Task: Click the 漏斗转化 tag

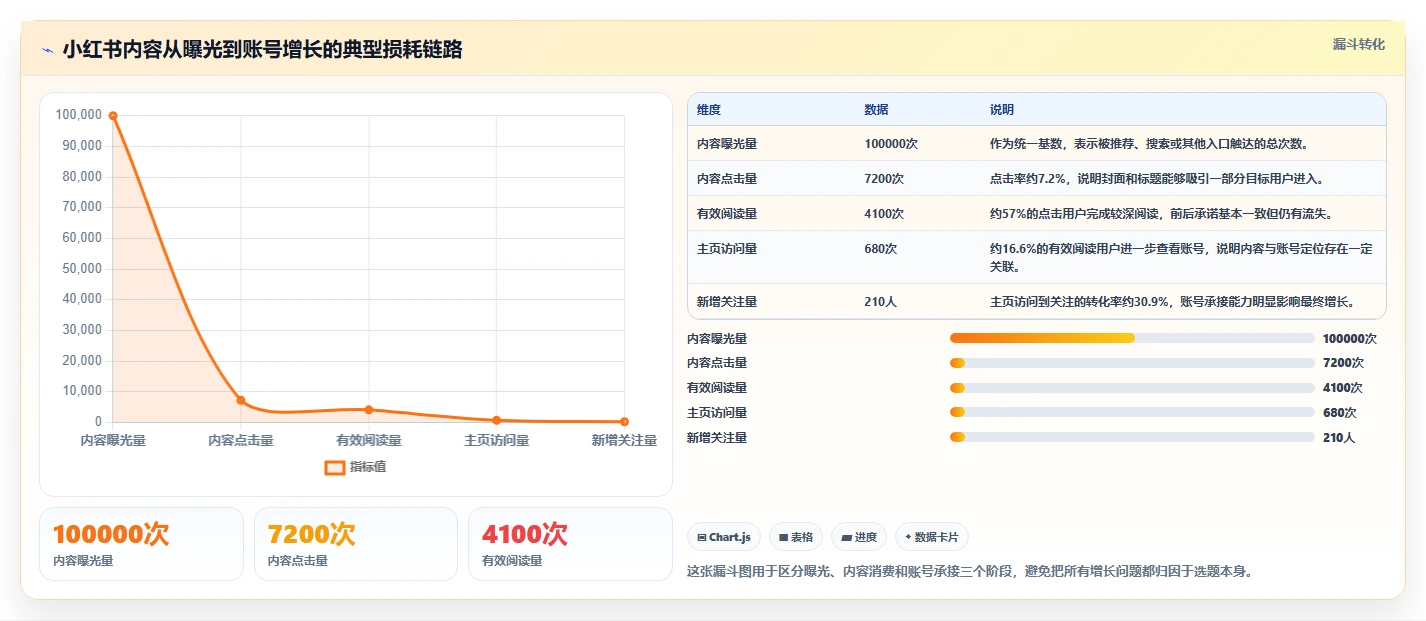Action: click(1359, 44)
